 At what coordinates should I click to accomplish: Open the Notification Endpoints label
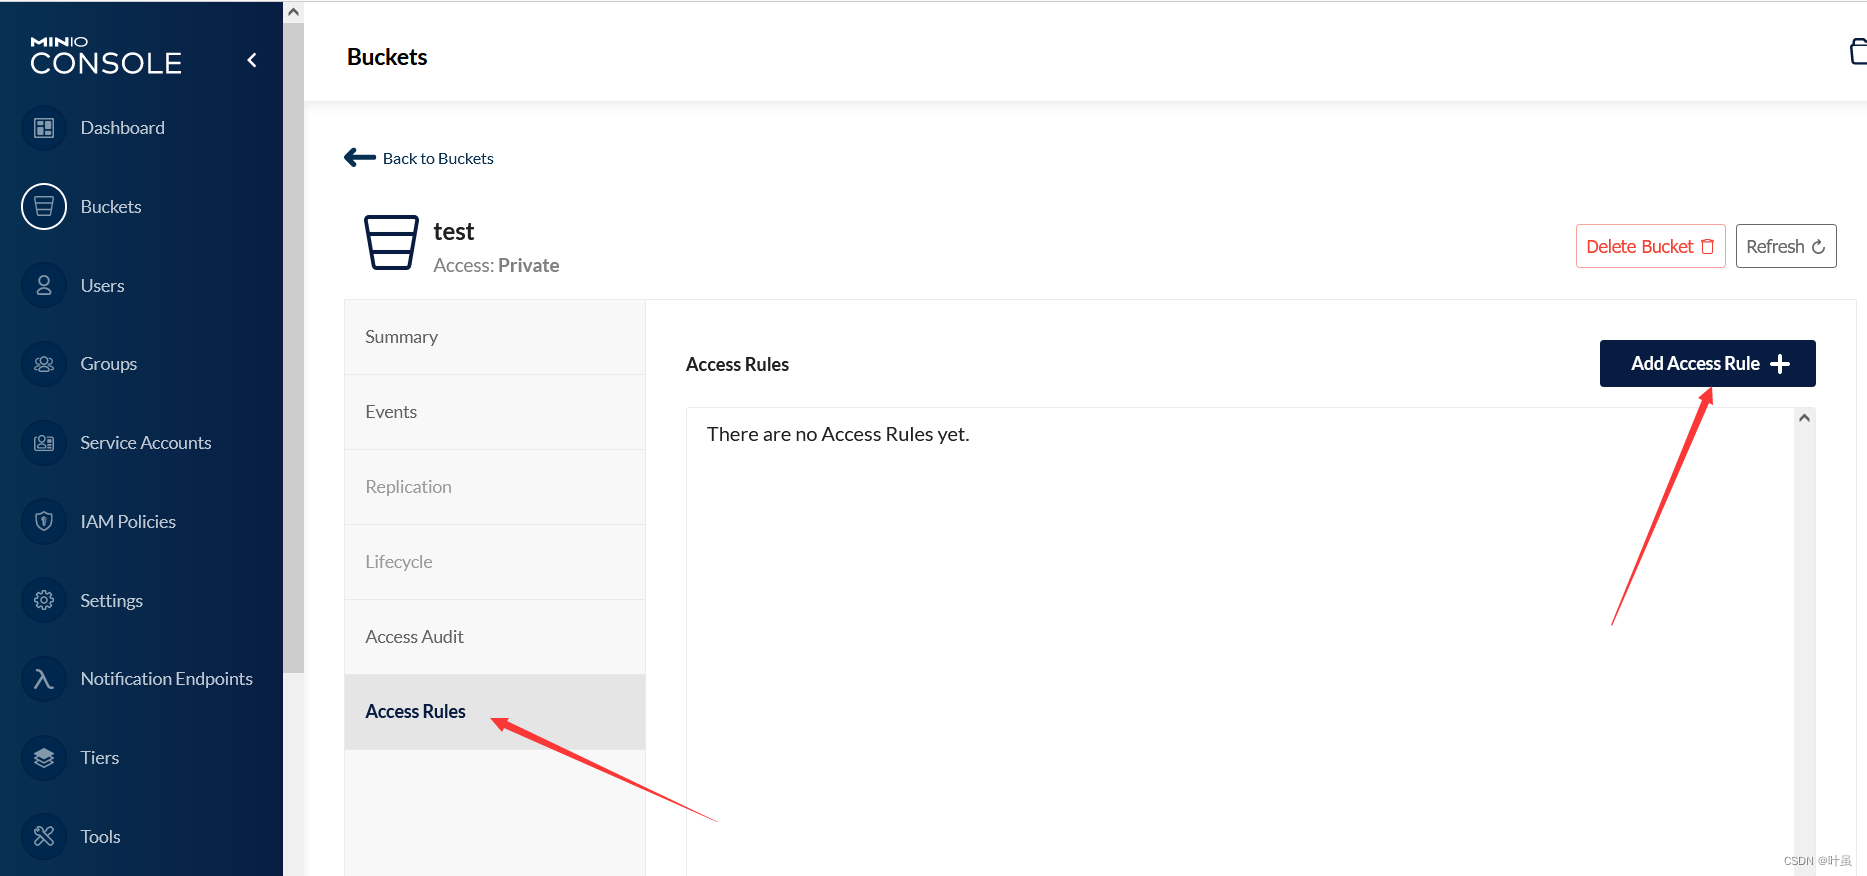point(166,679)
